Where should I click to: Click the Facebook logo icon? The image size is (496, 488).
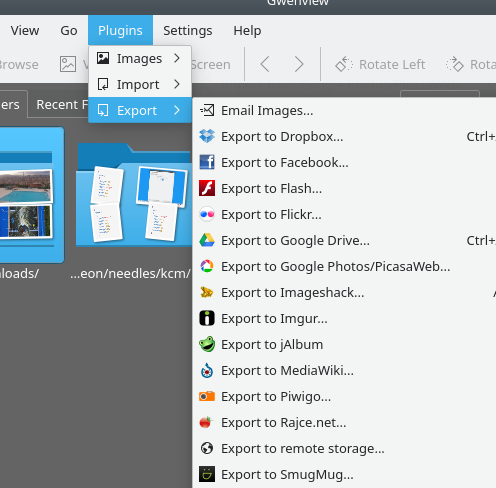pyautogui.click(x=207, y=162)
